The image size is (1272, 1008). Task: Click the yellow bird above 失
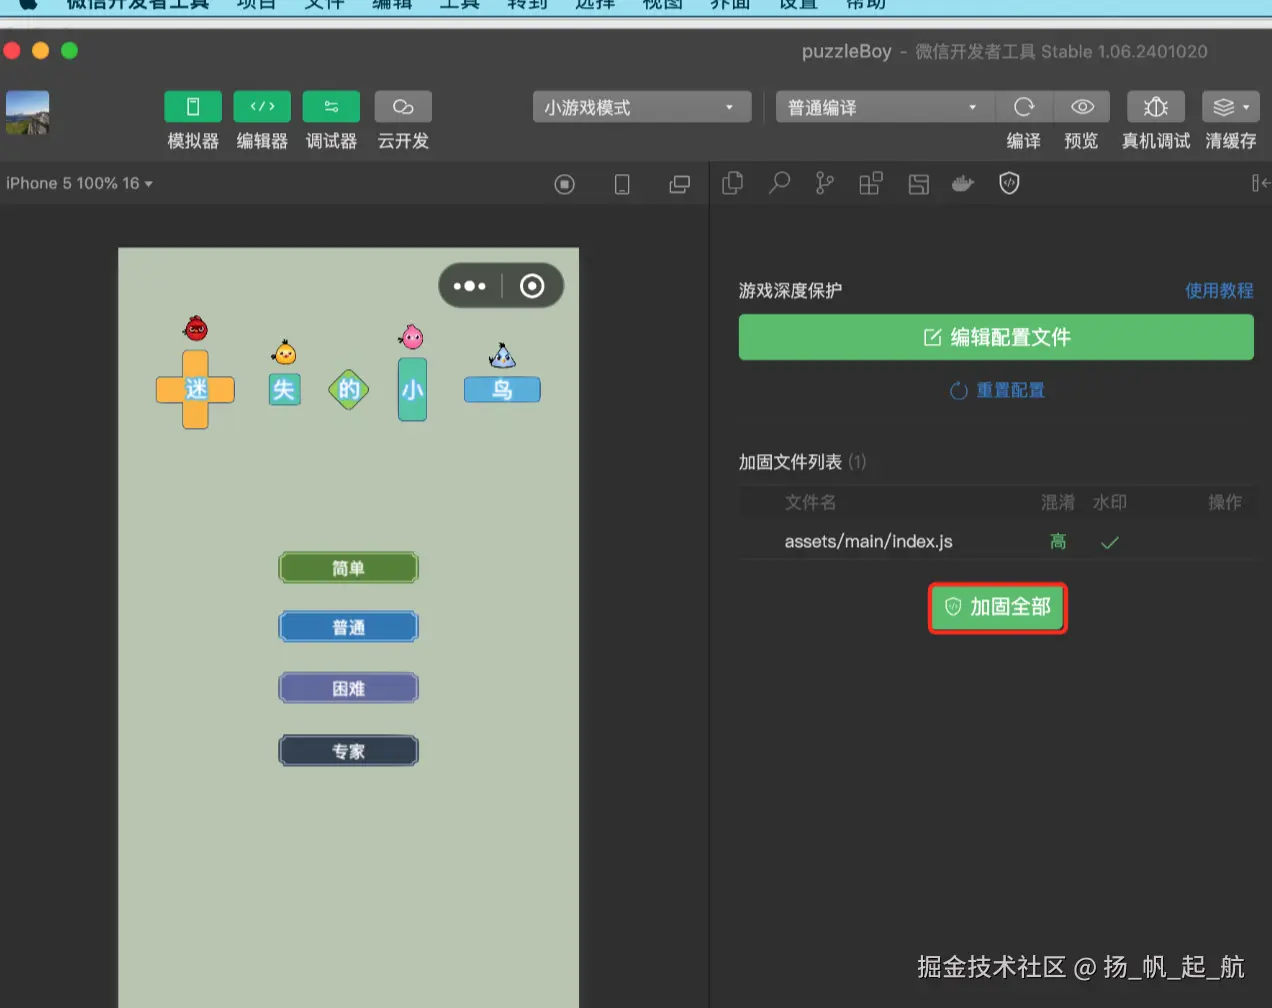coord(285,352)
